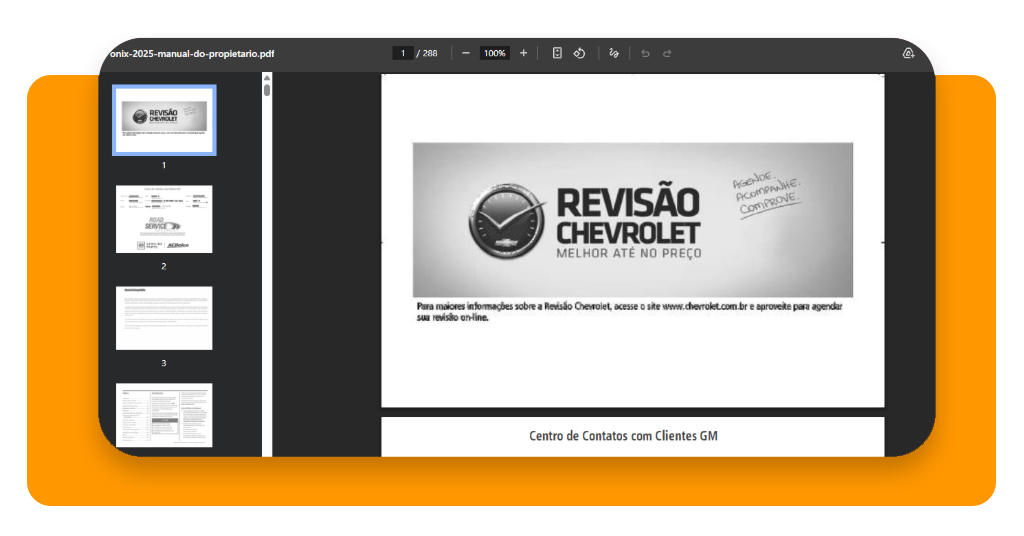Click the zoom in plus icon
Image resolution: width=1024 pixels, height=536 pixels.
(x=523, y=54)
